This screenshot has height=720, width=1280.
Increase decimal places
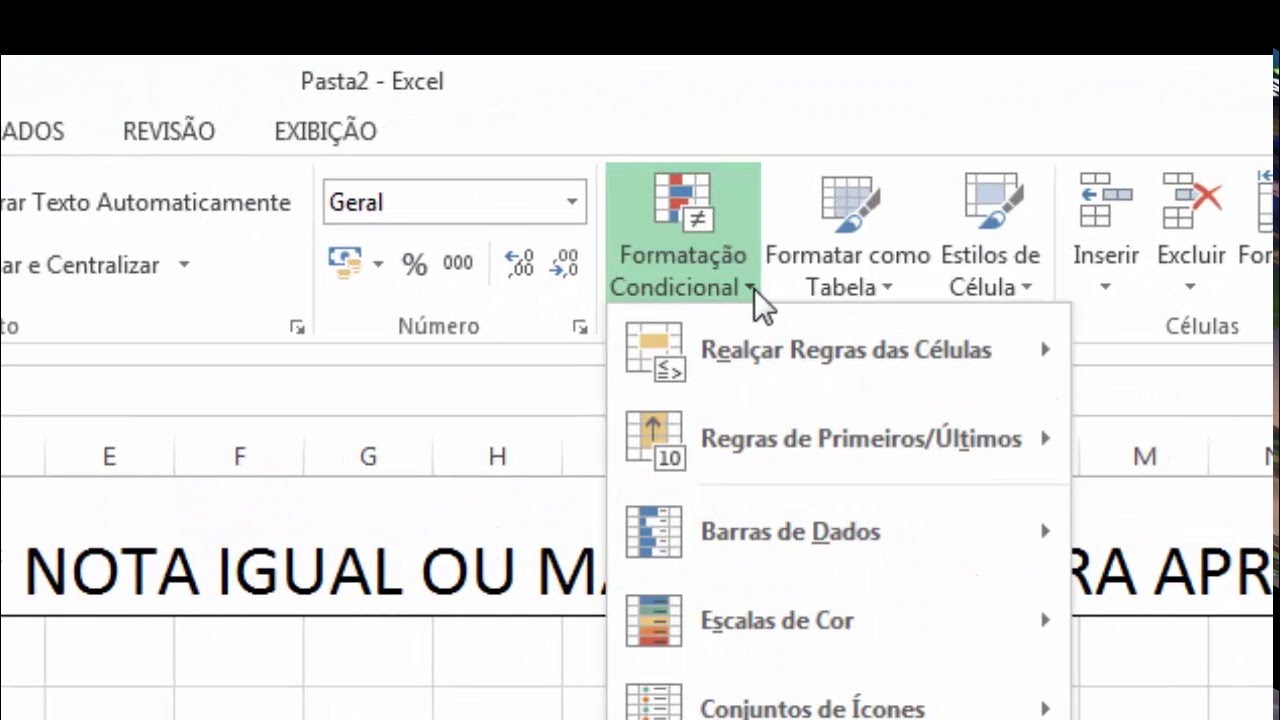click(519, 264)
